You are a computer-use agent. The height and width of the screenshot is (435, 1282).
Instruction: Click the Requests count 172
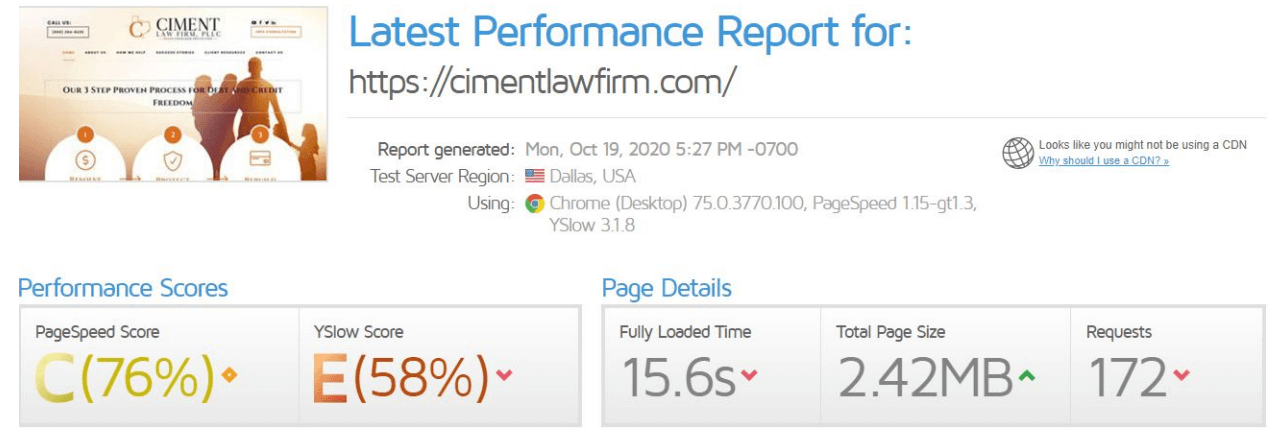pyautogui.click(x=1128, y=376)
